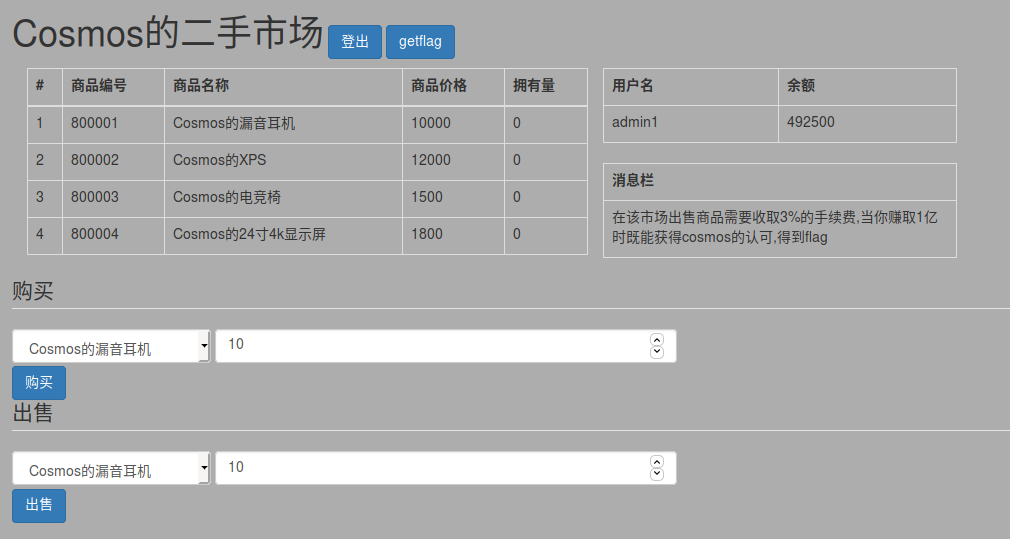Click the blue 出售 button
Viewport: 1010px width, 539px height.
tap(39, 505)
